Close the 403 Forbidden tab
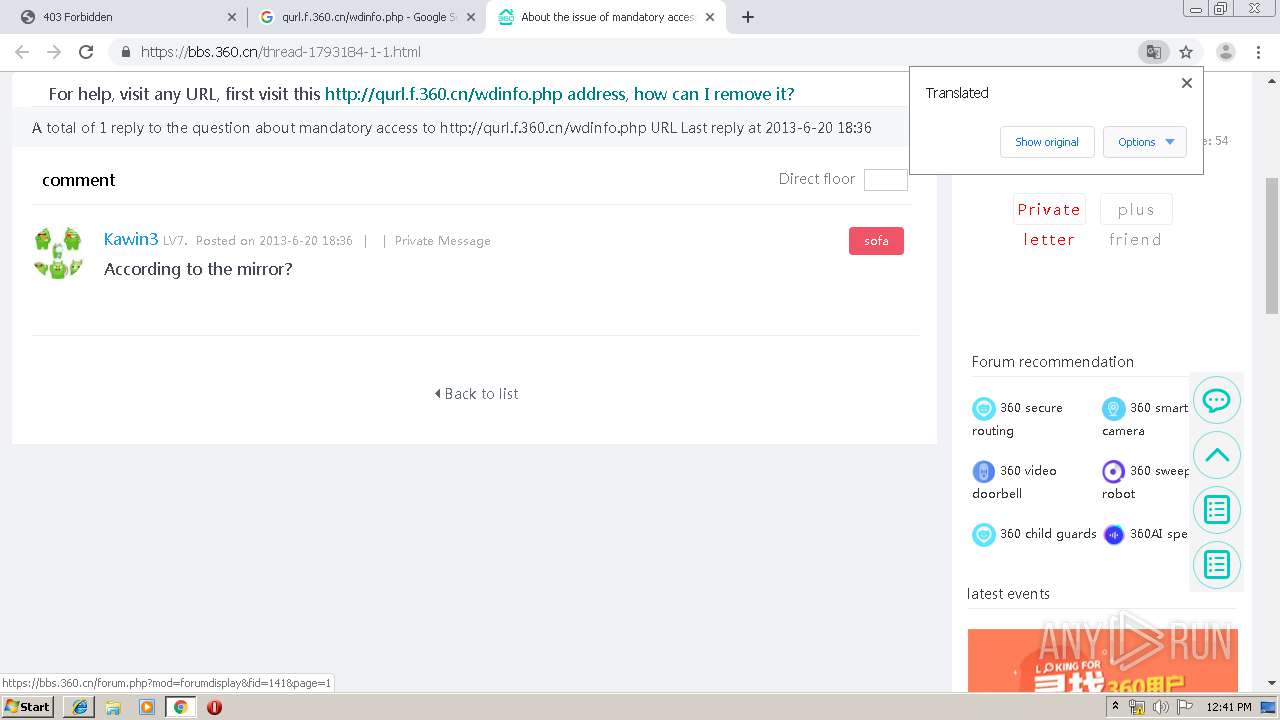This screenshot has width=1280, height=720. [232, 17]
